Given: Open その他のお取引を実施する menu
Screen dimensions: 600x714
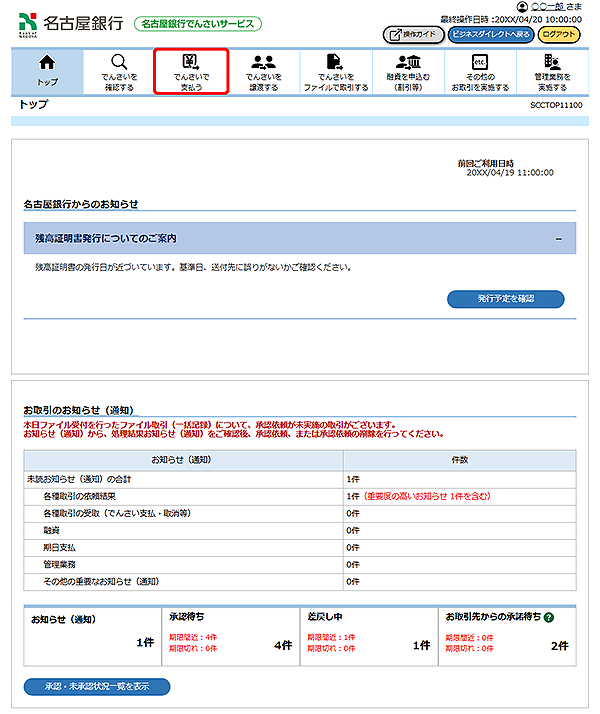Looking at the screenshot, I should [x=479, y=72].
